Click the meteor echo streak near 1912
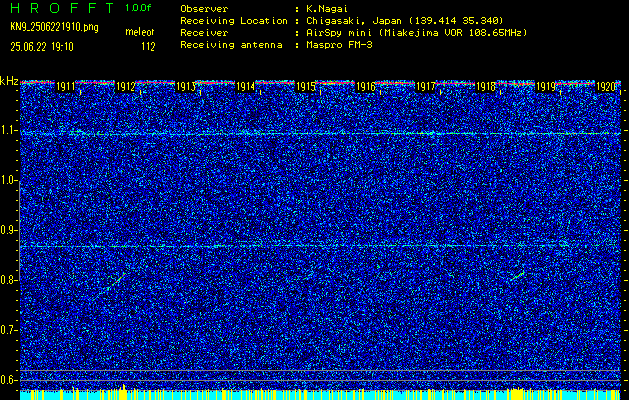 pos(110,286)
